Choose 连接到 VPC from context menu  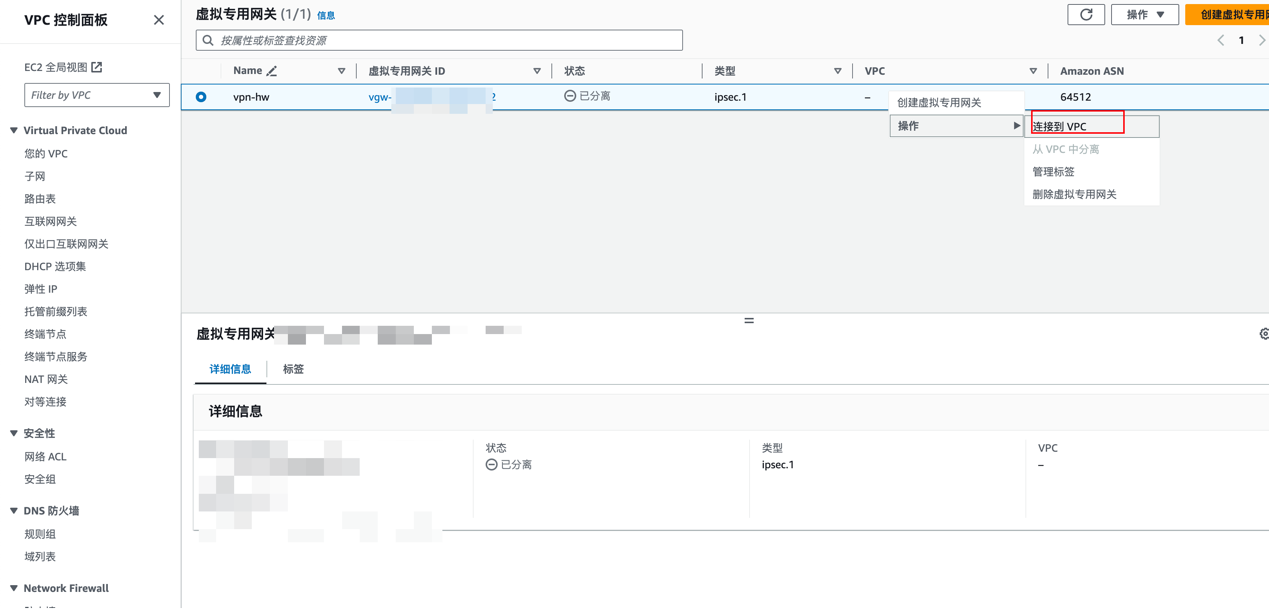tap(1060, 127)
